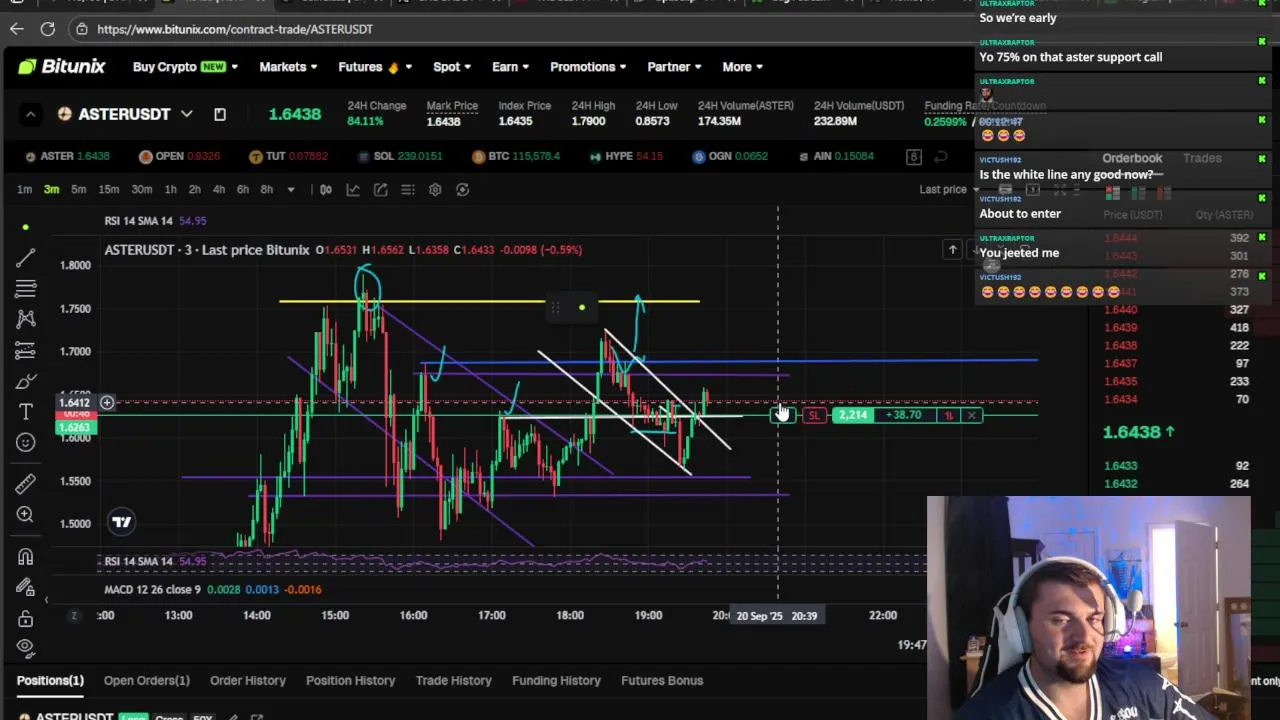Switch chart to 1m timeframe
The height and width of the screenshot is (720, 1280).
click(x=24, y=189)
